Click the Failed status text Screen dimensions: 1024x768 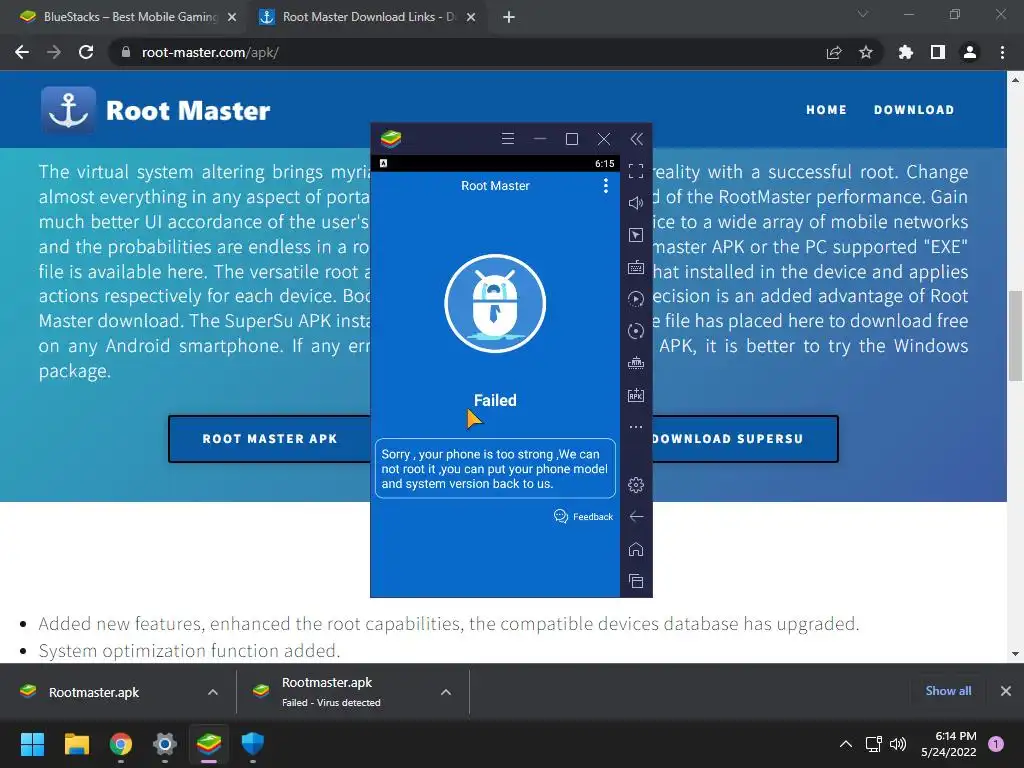tap(495, 400)
